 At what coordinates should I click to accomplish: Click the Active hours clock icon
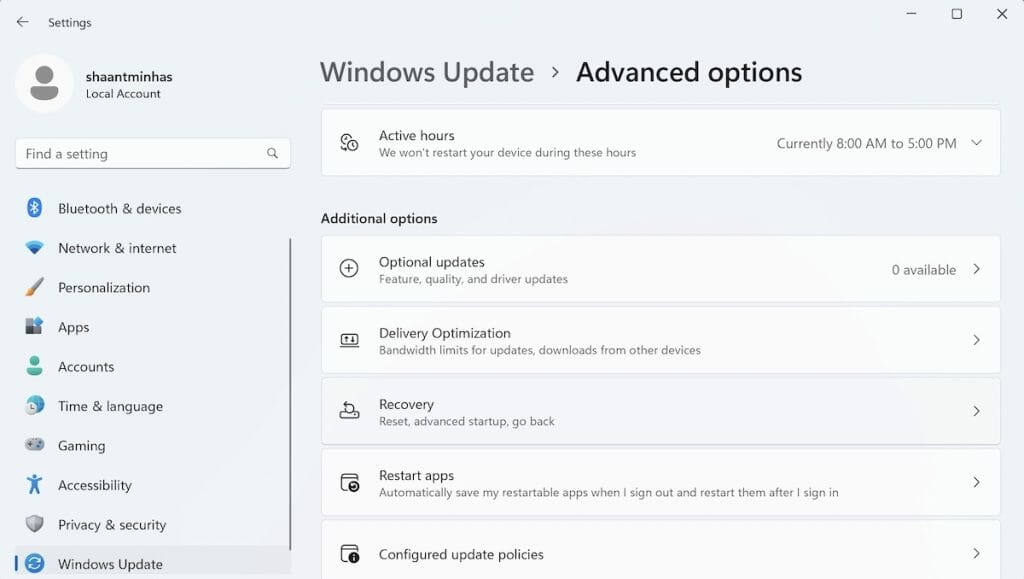[x=348, y=143]
